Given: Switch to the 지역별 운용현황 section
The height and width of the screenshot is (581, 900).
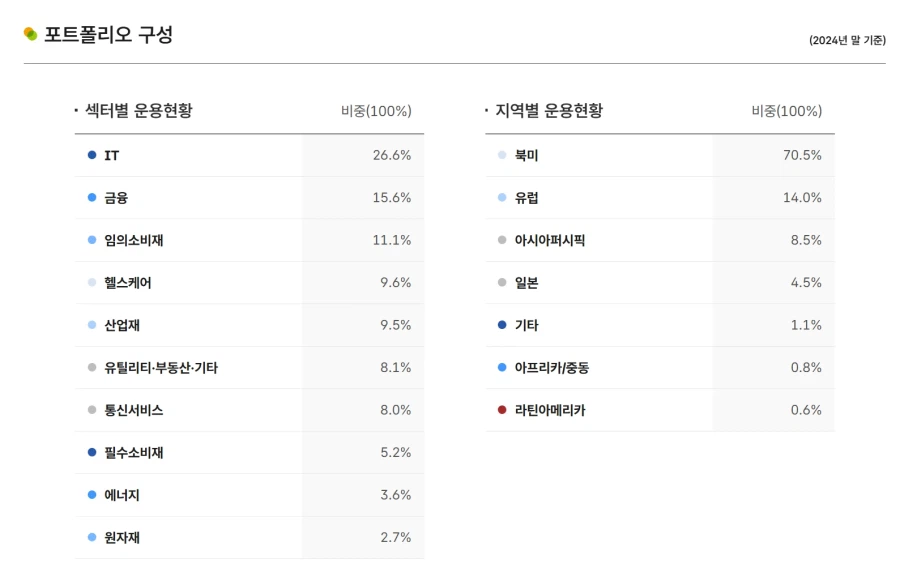Looking at the screenshot, I should (x=545, y=111).
